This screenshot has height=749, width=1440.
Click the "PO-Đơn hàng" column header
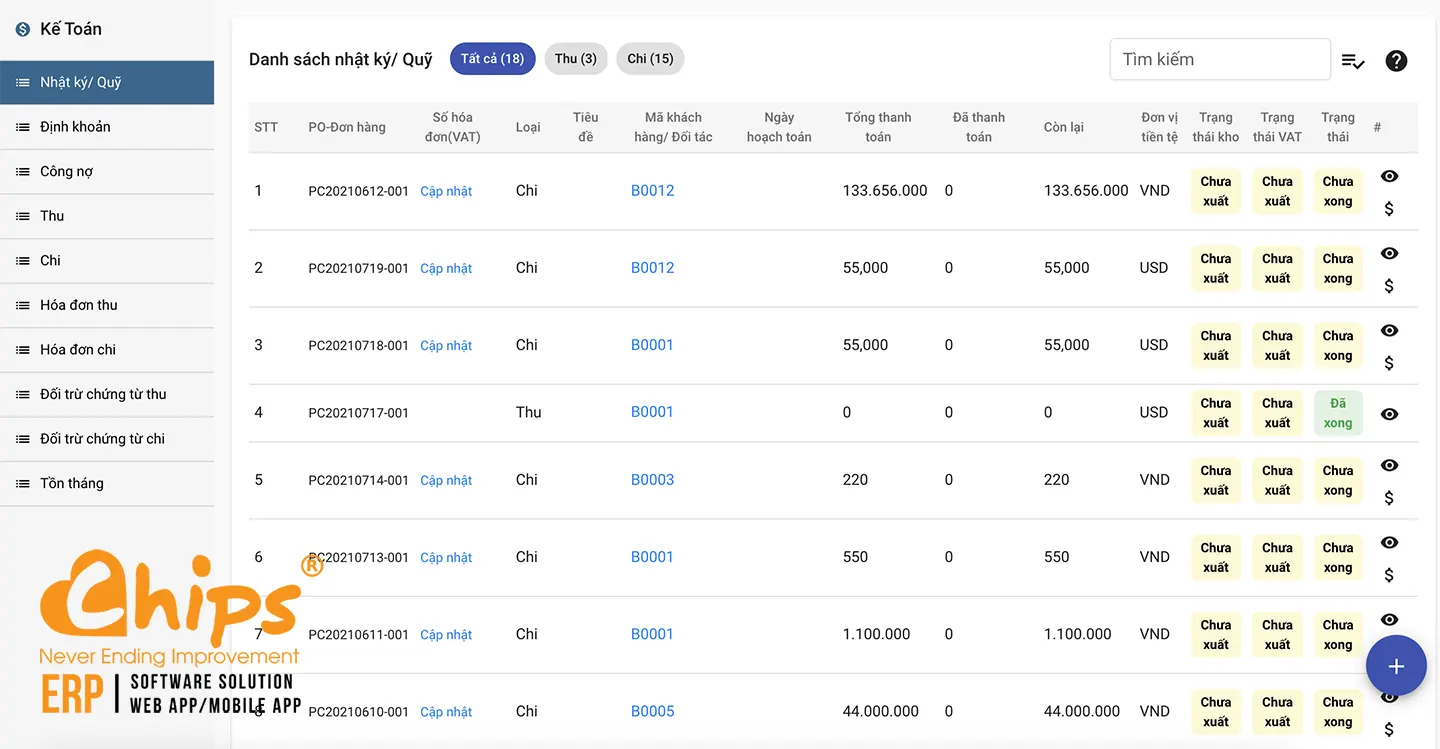347,127
